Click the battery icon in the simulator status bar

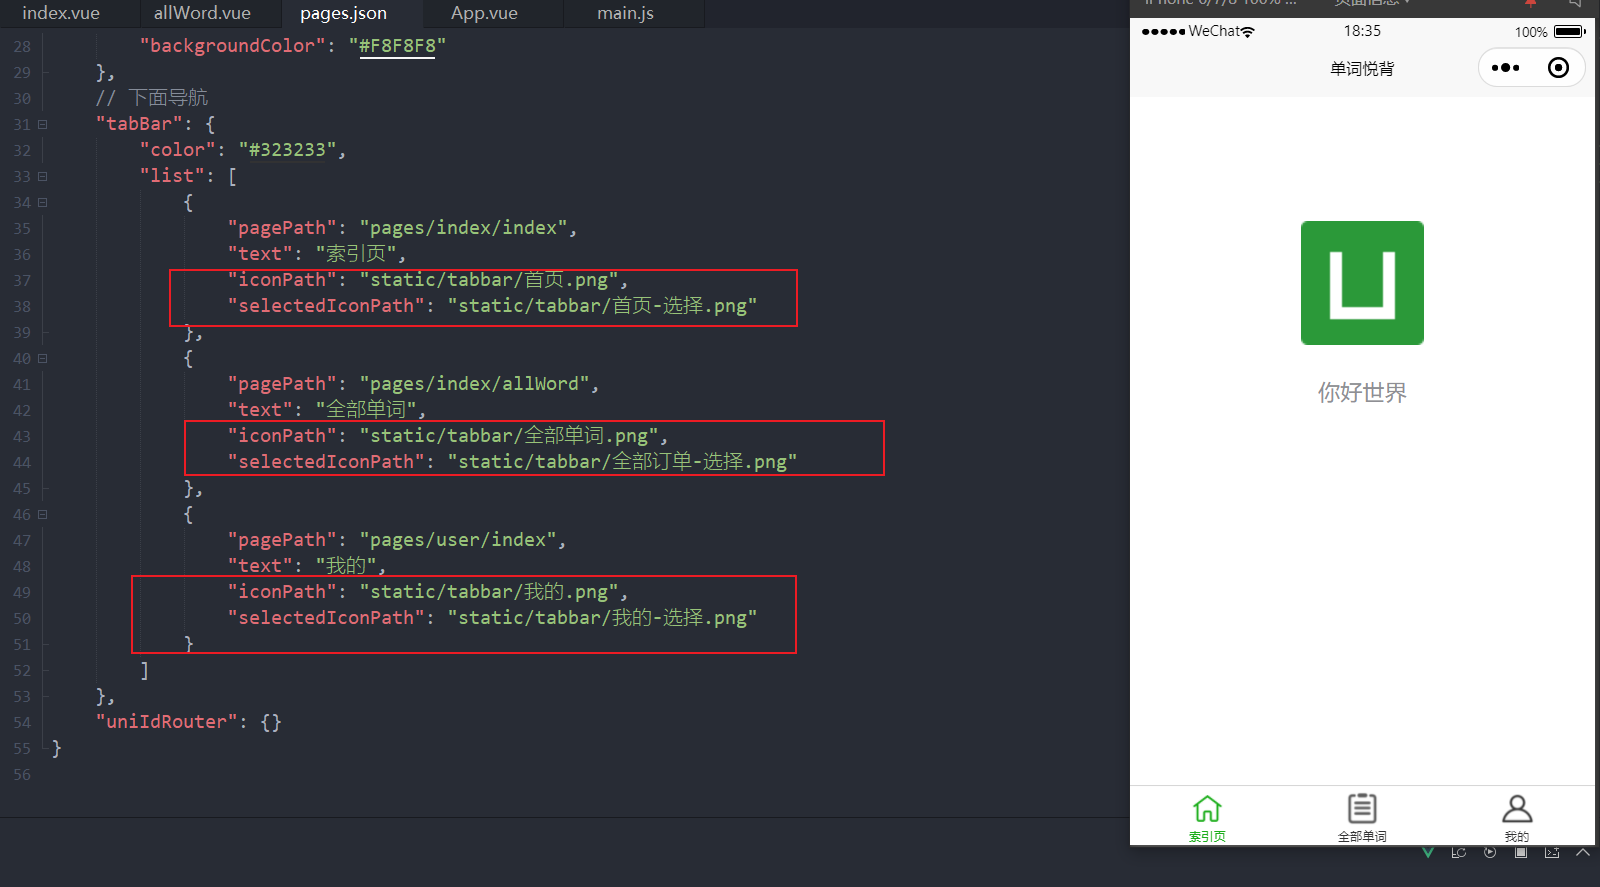1570,32
